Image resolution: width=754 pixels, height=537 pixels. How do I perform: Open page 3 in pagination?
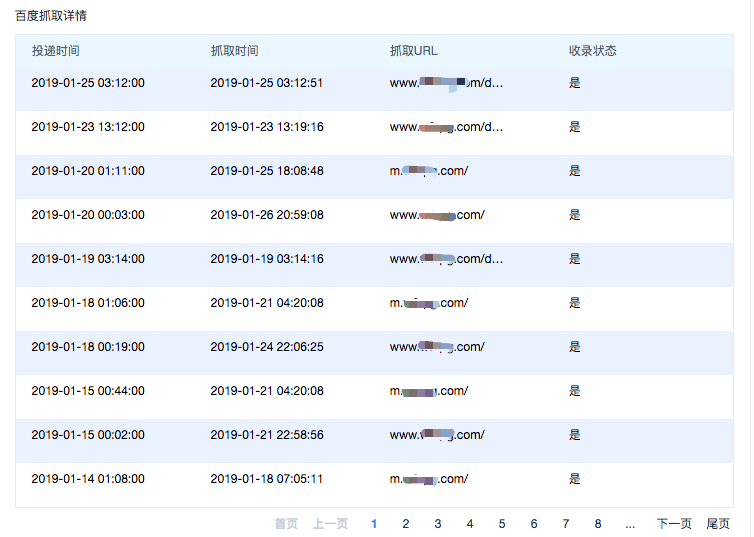[438, 523]
